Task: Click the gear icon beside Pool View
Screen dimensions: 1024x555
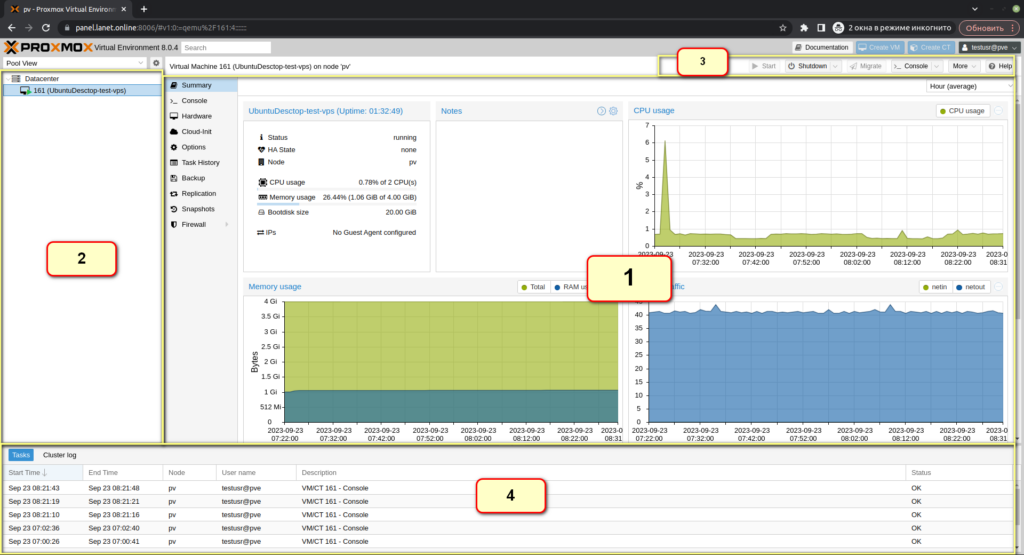Action: click(156, 63)
